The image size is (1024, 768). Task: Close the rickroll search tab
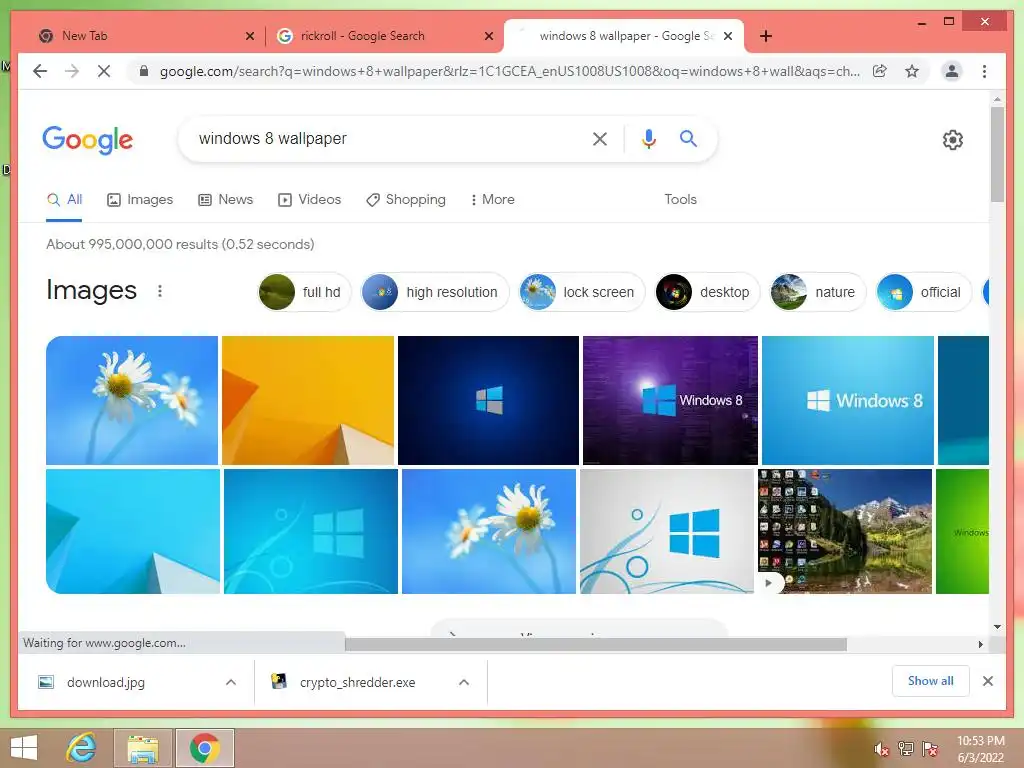[x=488, y=36]
